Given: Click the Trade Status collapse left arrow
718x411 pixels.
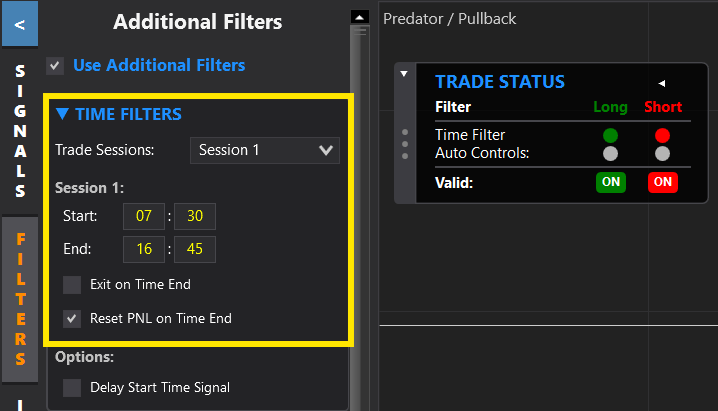Looking at the screenshot, I should 661,83.
